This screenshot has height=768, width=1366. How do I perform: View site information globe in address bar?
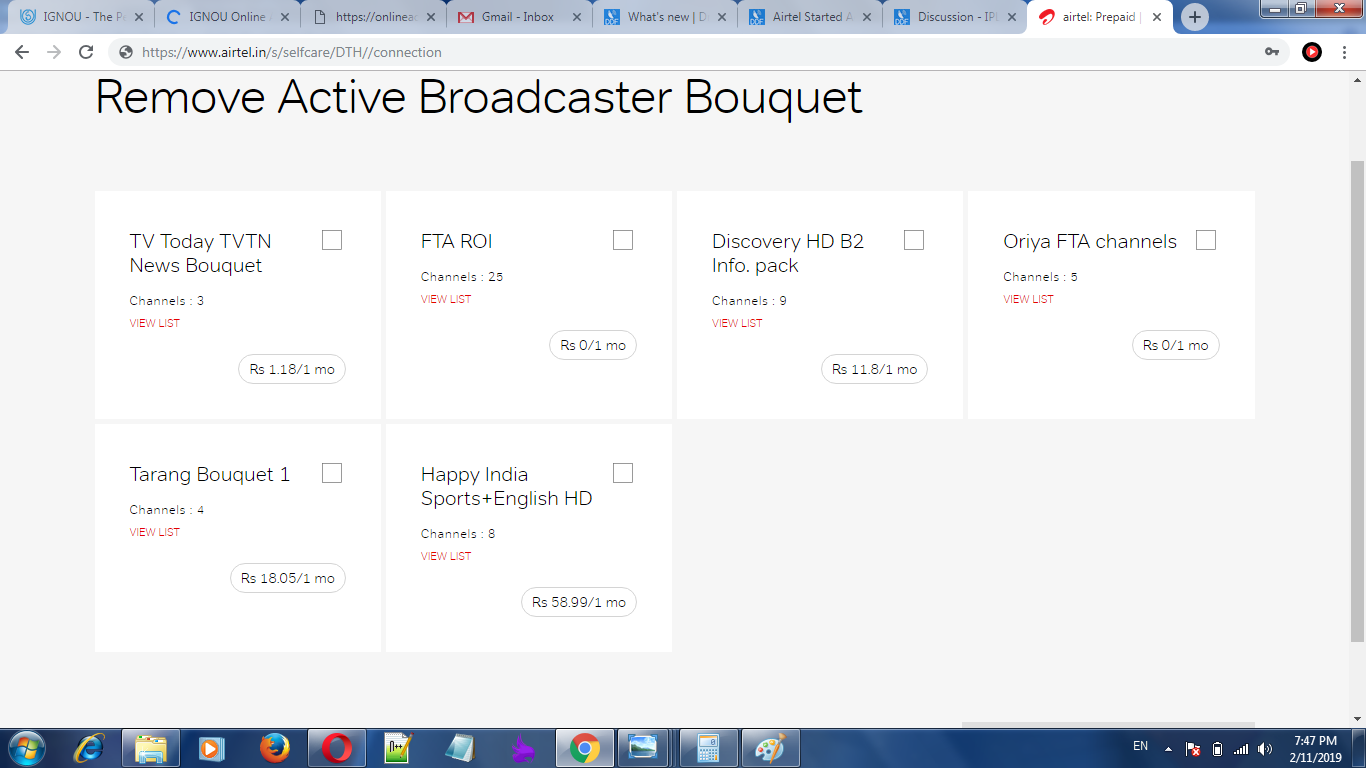127,52
